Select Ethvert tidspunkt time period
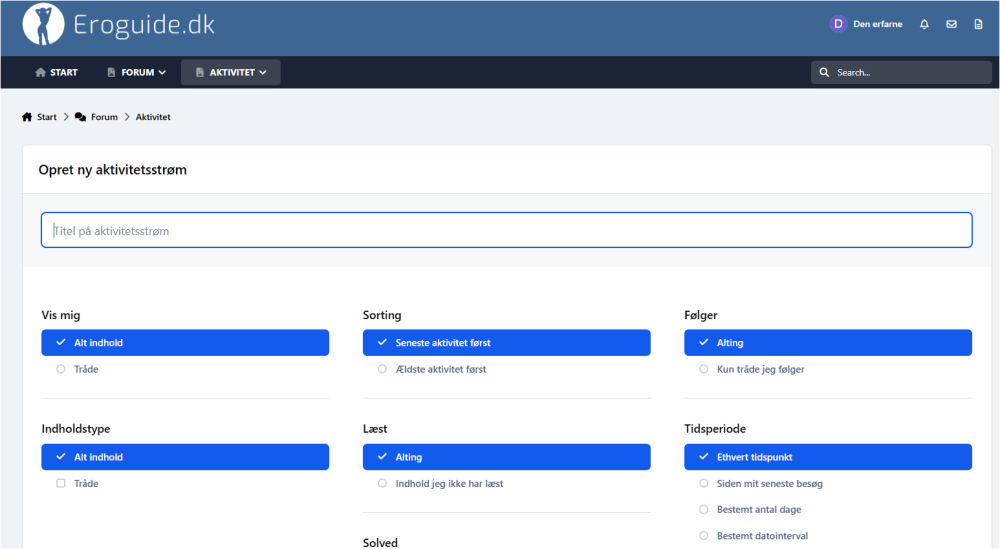1000x549 pixels. (x=828, y=457)
